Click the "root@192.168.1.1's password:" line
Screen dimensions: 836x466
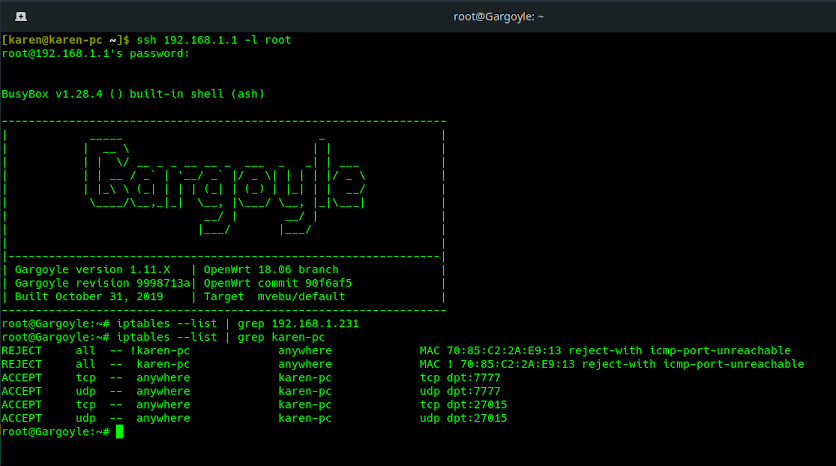95,53
